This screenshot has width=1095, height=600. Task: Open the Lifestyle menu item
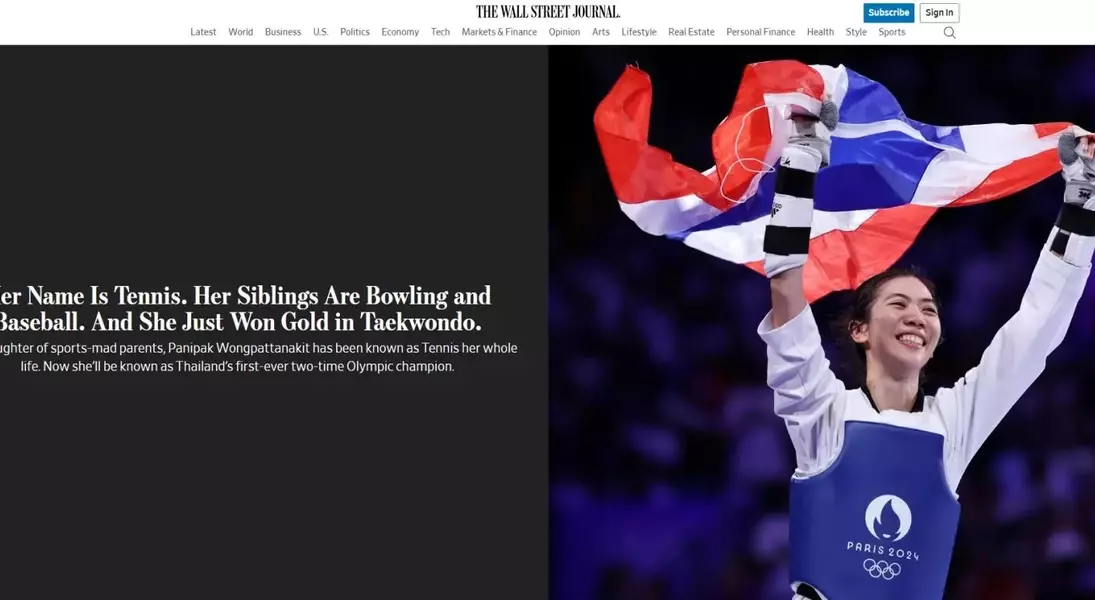click(639, 32)
